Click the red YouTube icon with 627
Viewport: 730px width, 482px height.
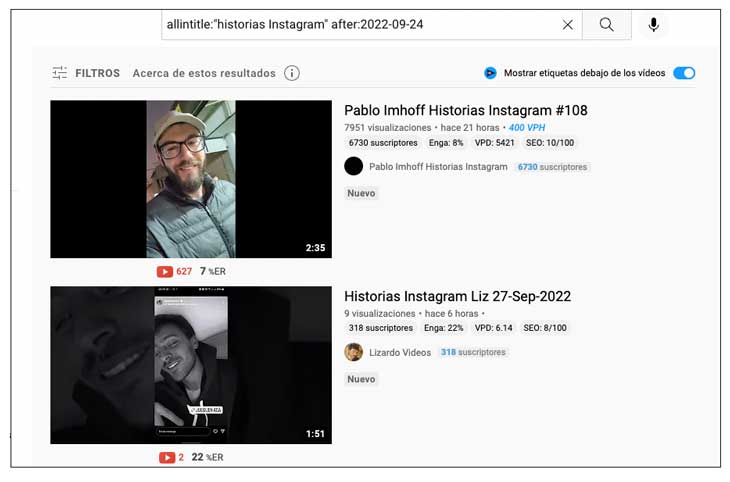click(x=165, y=272)
